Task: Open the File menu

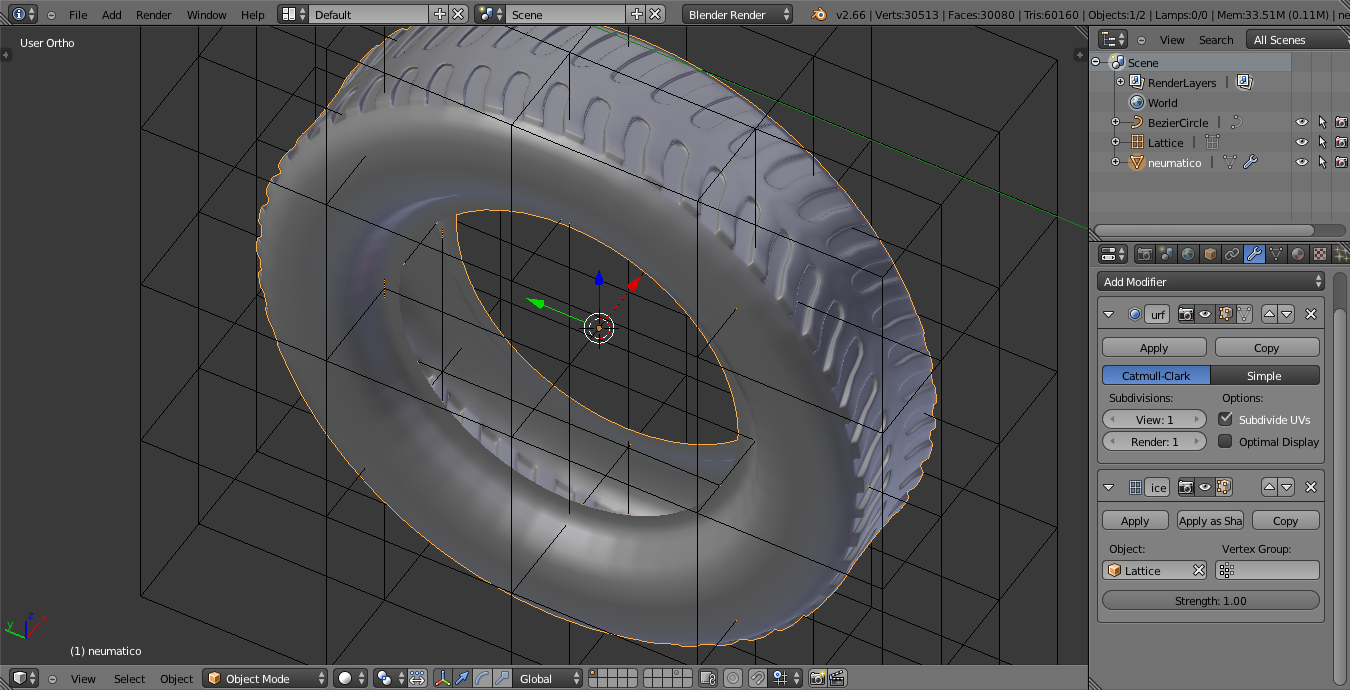Action: [x=78, y=15]
